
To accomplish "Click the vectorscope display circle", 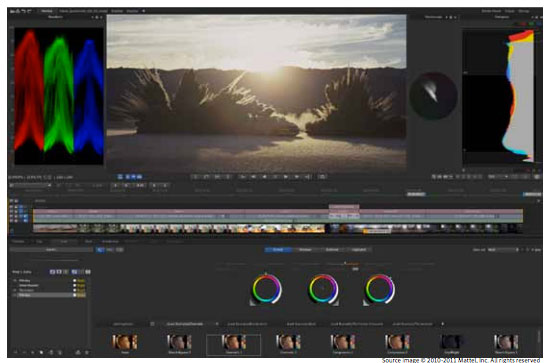I will [x=433, y=96].
